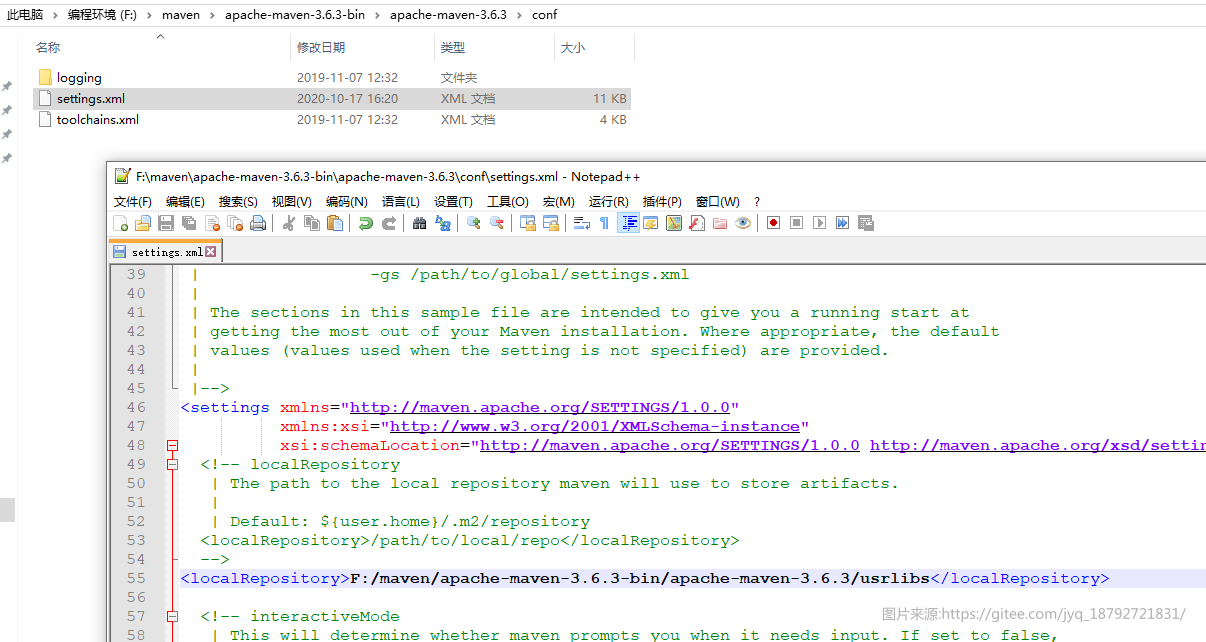1206x642 pixels.
Task: Create a new file in Notepad++
Action: [x=120, y=223]
